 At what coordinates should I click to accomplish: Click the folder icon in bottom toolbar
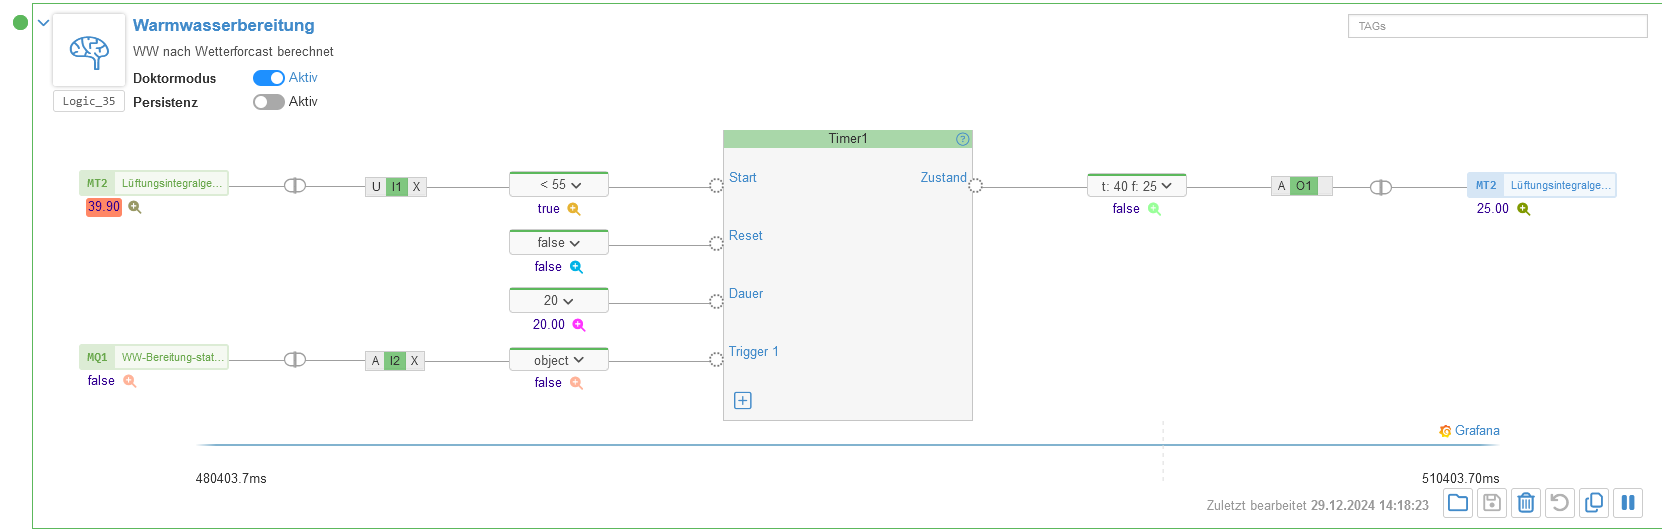[x=1458, y=503]
